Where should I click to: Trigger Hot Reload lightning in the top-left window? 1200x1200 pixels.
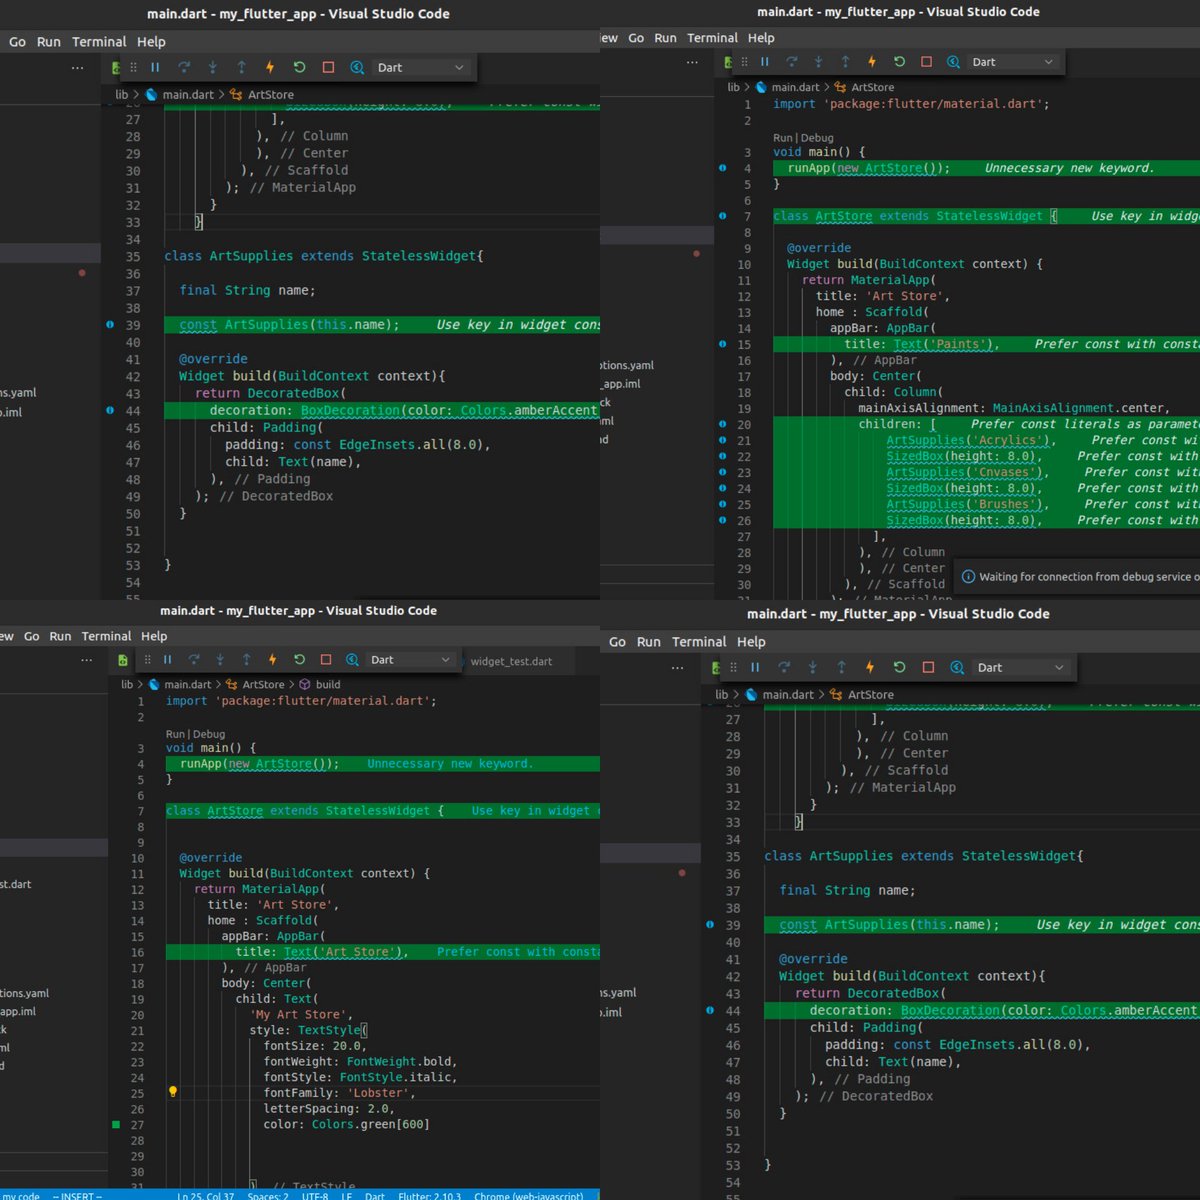point(270,67)
